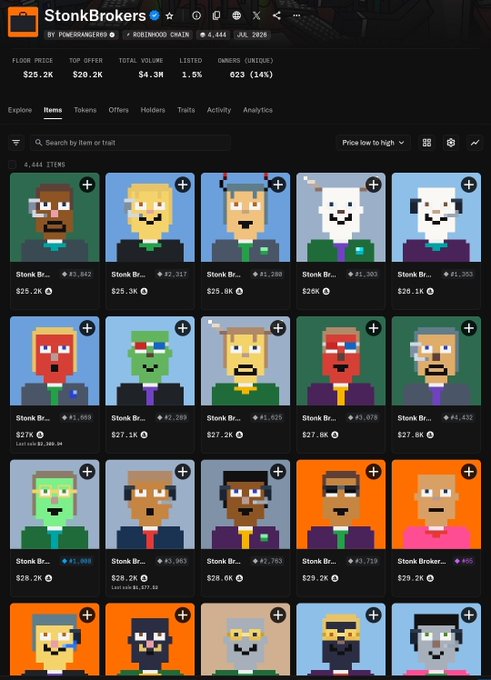This screenshot has width=491, height=680.
Task: Select the Items tab
Action: click(52, 110)
